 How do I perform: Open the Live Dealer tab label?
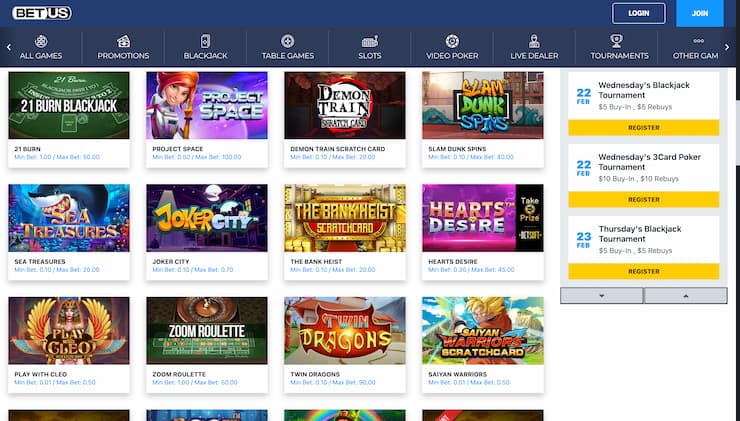pyautogui.click(x=534, y=56)
